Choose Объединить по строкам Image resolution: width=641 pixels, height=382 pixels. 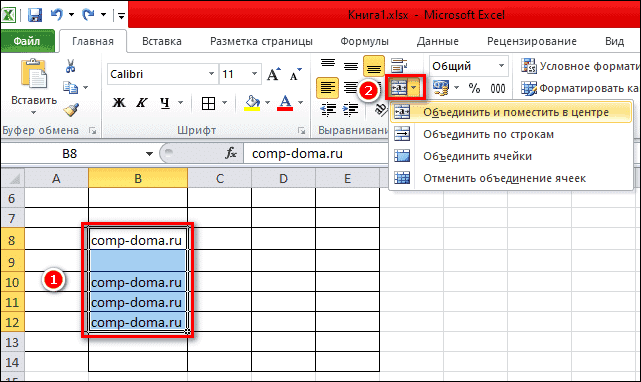tap(511, 134)
